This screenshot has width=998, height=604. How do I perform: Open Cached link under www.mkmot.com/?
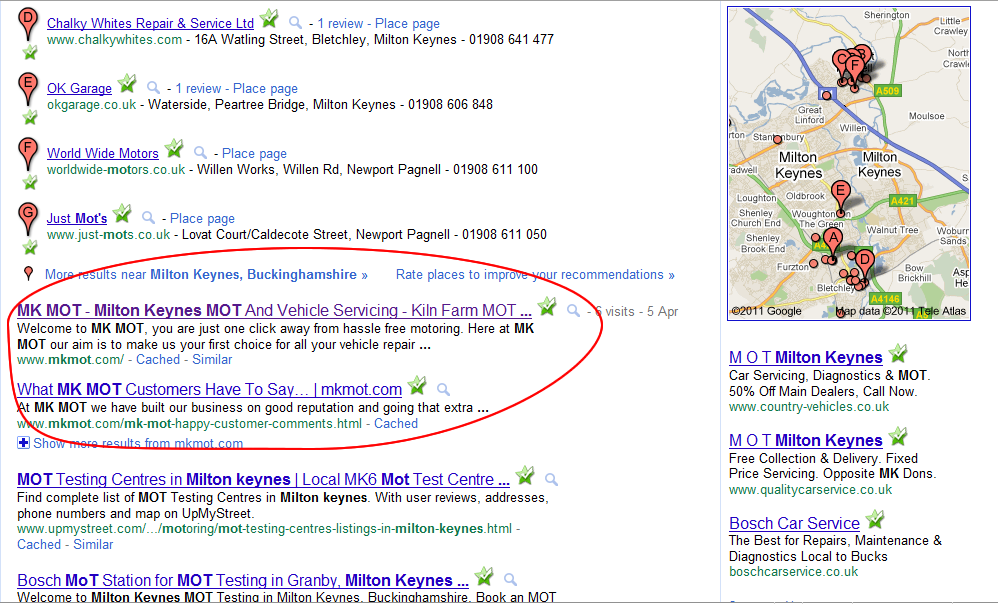pos(158,360)
